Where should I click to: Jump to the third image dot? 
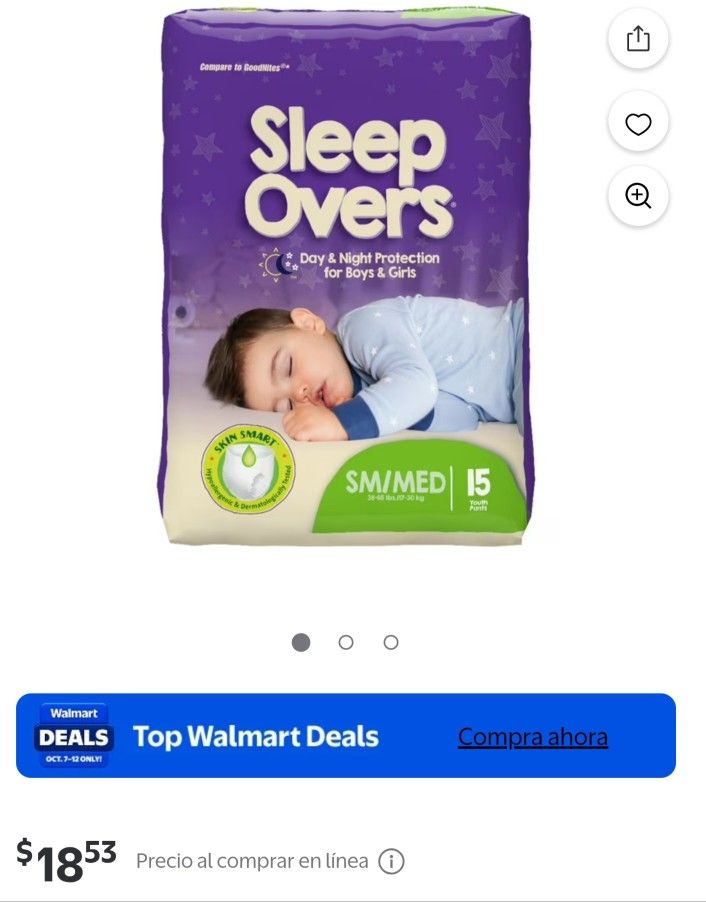[391, 642]
